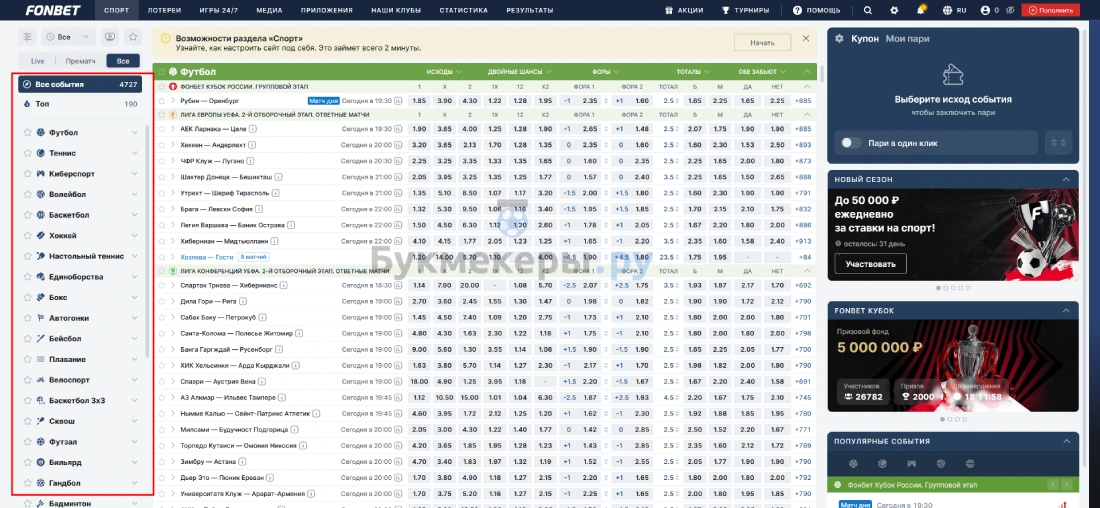Click the Участвовать button

click(871, 264)
